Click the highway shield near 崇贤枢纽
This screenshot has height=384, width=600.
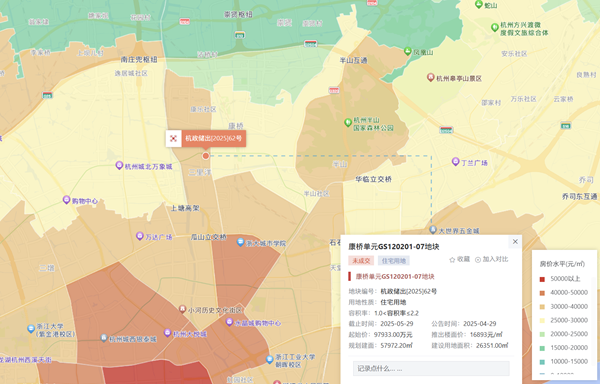tap(240, 35)
